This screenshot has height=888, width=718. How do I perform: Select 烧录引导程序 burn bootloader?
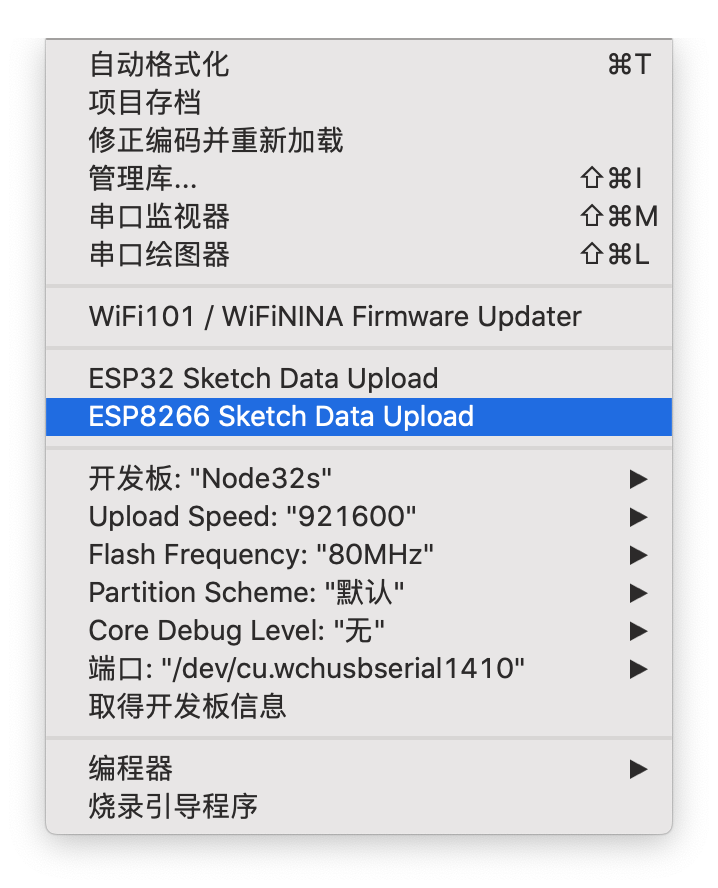(x=358, y=806)
